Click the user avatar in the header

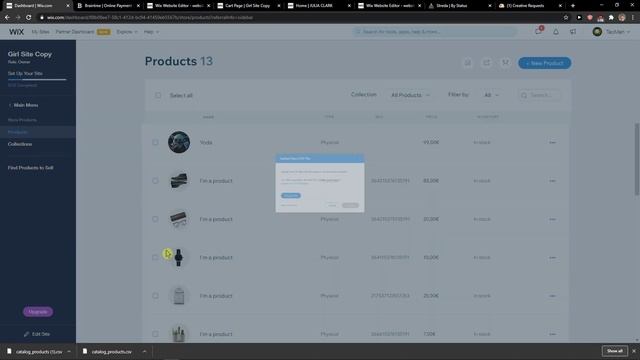coord(597,32)
